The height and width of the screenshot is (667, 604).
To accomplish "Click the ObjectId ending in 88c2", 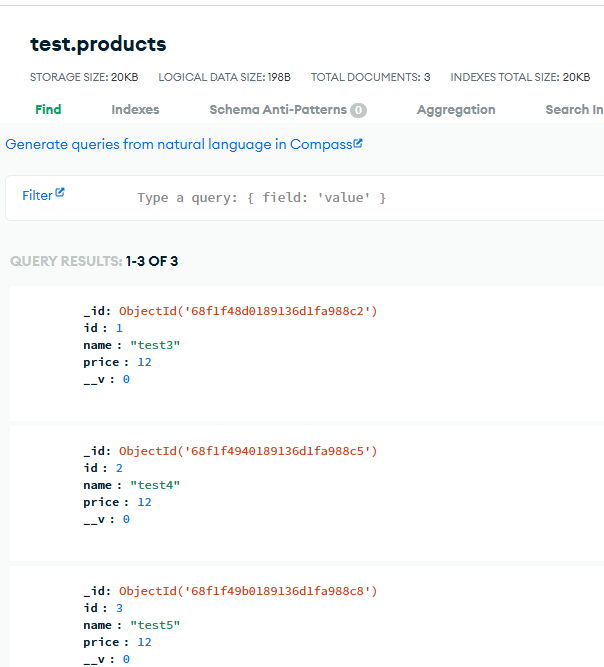I will [x=248, y=311].
